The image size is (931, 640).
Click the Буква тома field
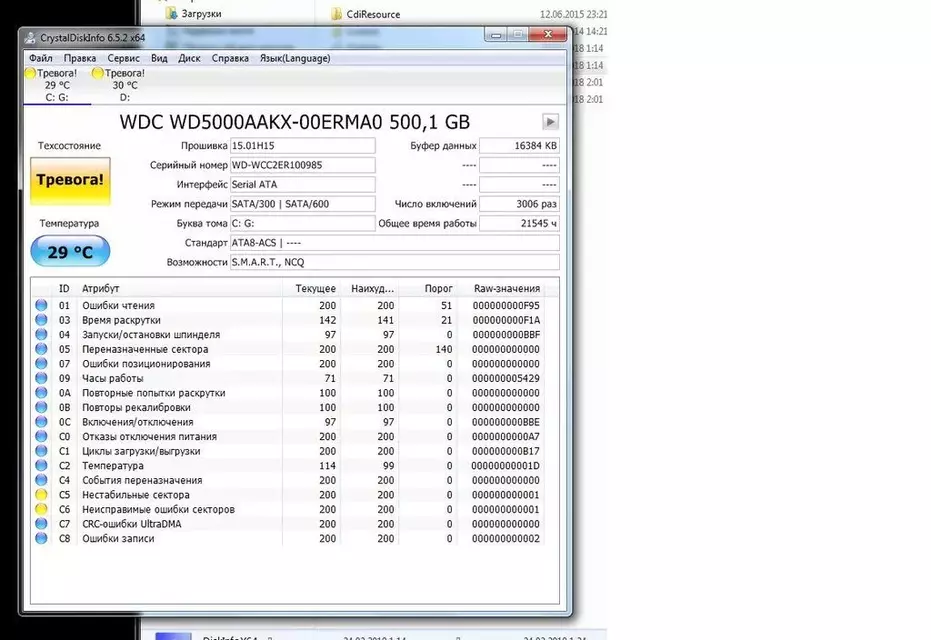coord(303,224)
